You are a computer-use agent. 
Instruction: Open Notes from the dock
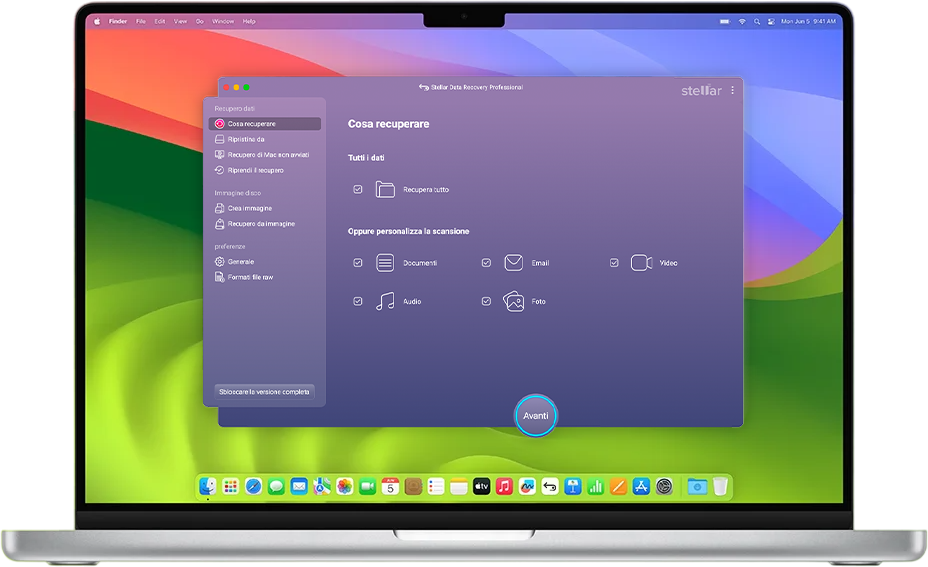tap(459, 487)
